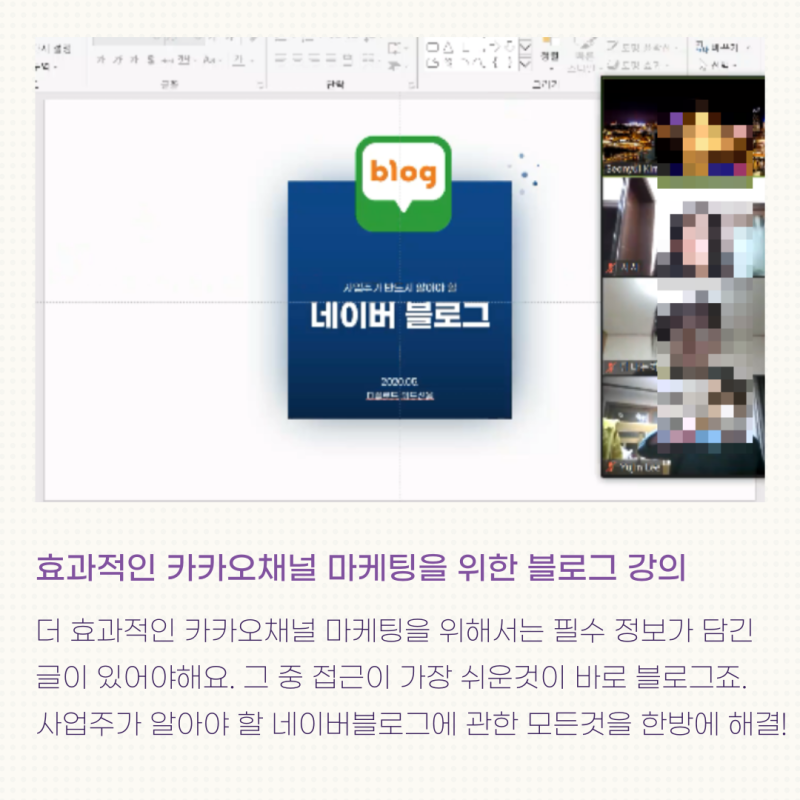The height and width of the screenshot is (800, 800).
Task: Click 바꾸기 (Replace) in editing group
Action: (723, 47)
